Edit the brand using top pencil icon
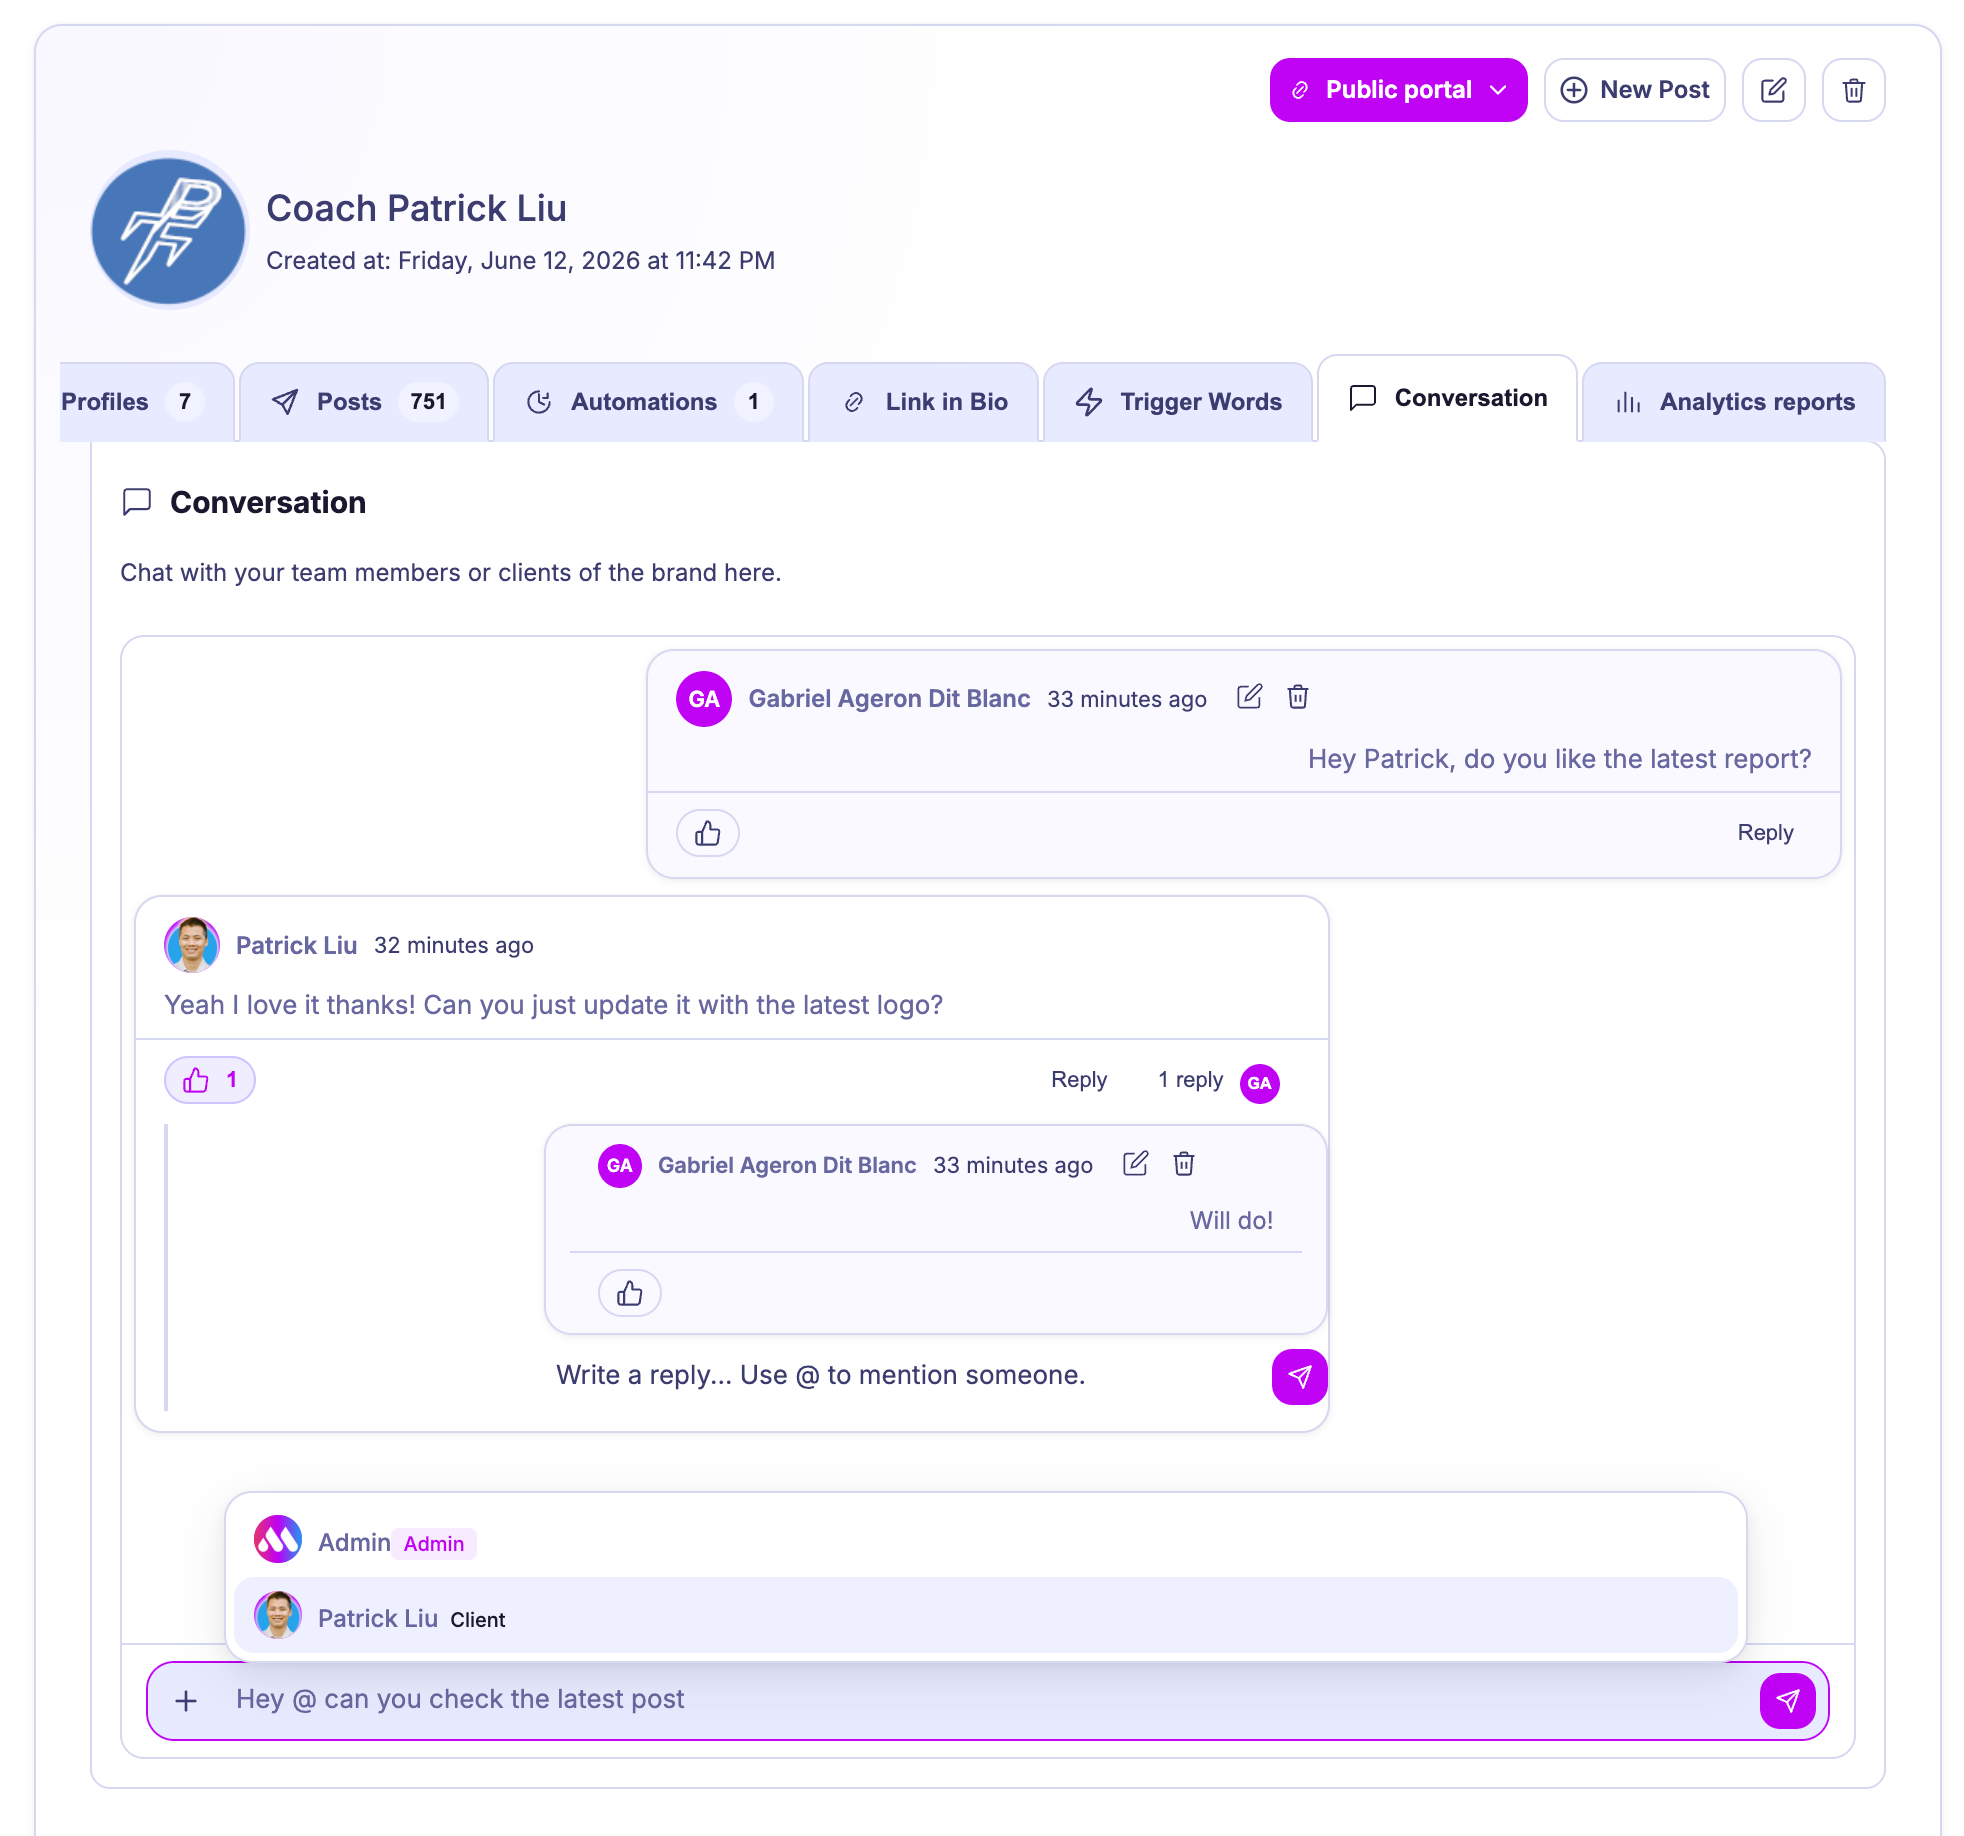 [1773, 90]
